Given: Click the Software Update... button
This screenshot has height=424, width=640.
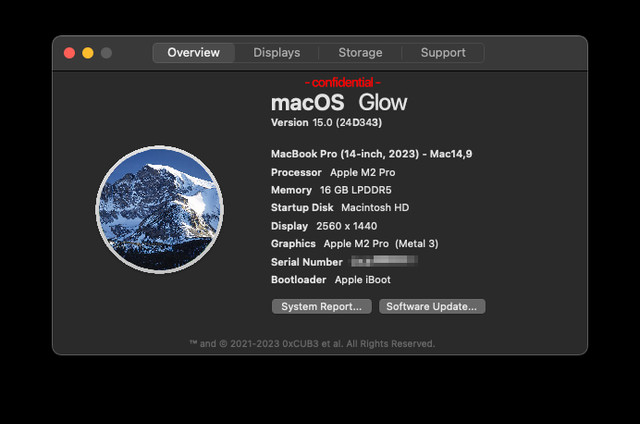Looking at the screenshot, I should click(x=432, y=306).
